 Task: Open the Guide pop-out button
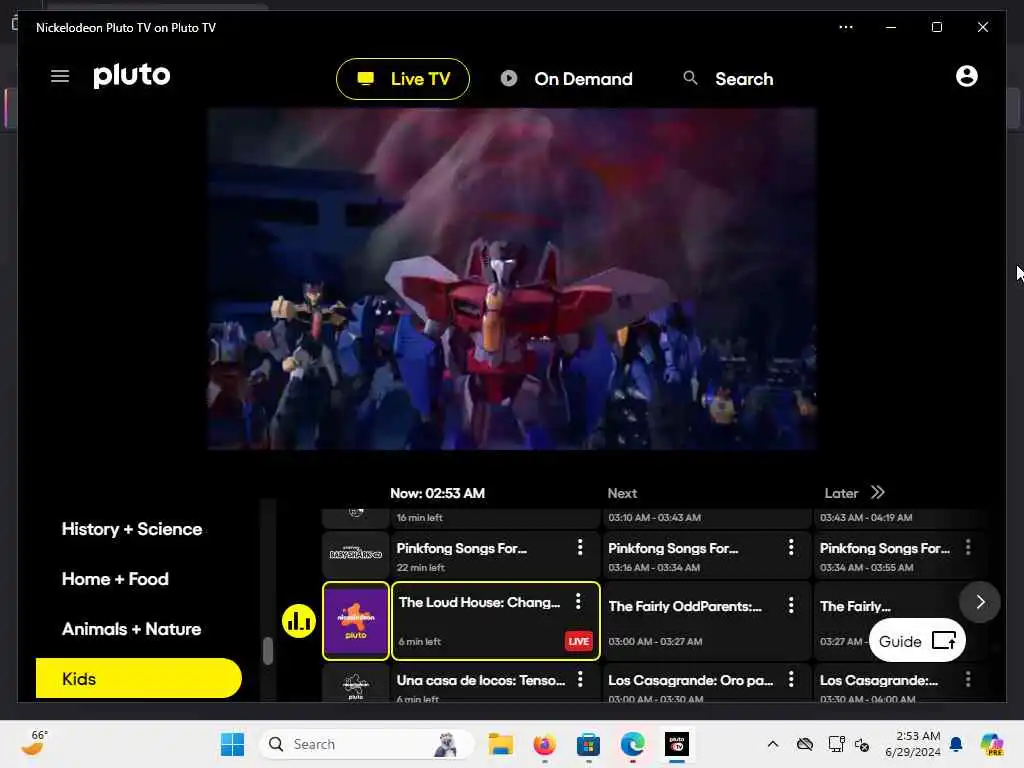tap(917, 641)
